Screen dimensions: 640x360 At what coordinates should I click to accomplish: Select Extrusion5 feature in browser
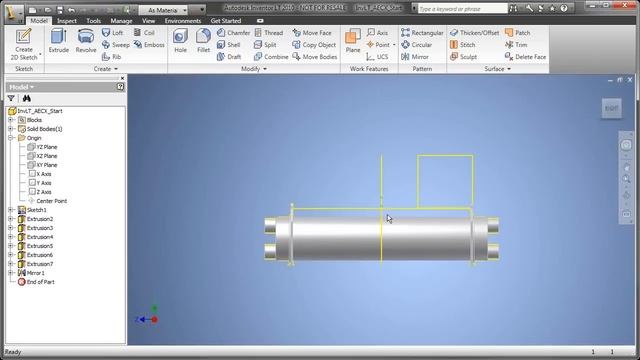36,246
